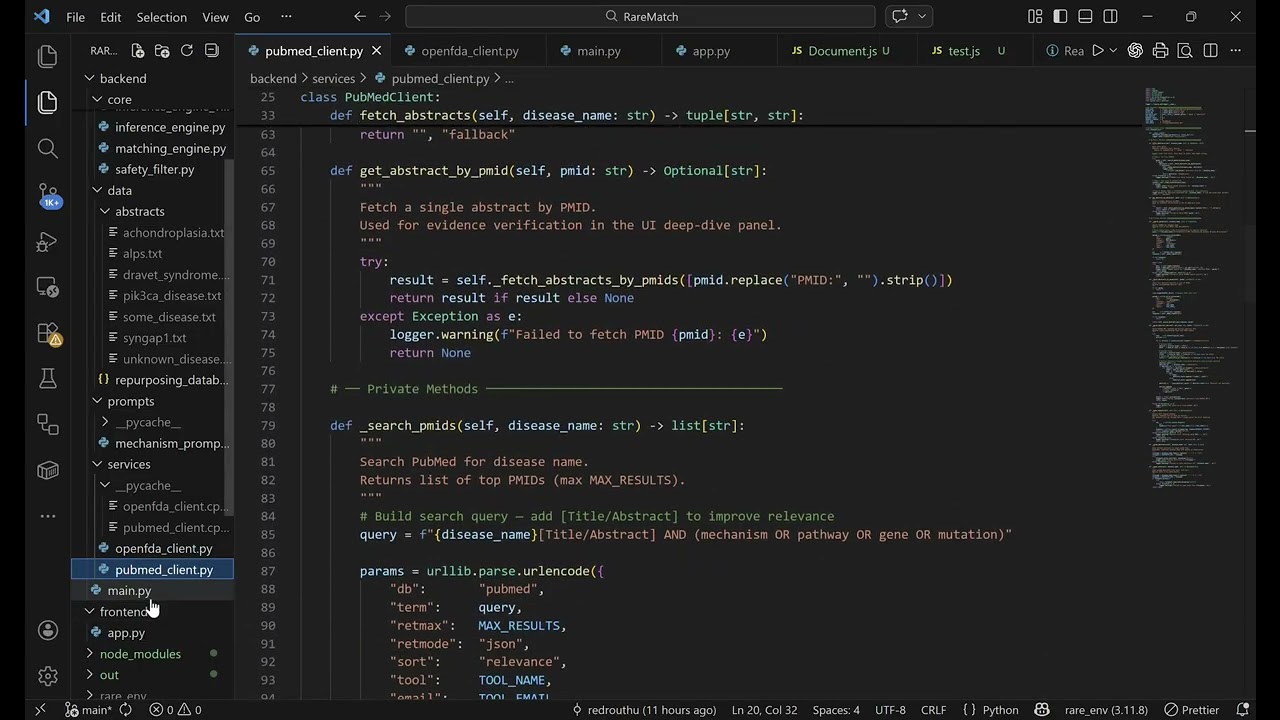Viewport: 1280px width, 720px height.
Task: Open the Testing flask view
Action: (47, 378)
